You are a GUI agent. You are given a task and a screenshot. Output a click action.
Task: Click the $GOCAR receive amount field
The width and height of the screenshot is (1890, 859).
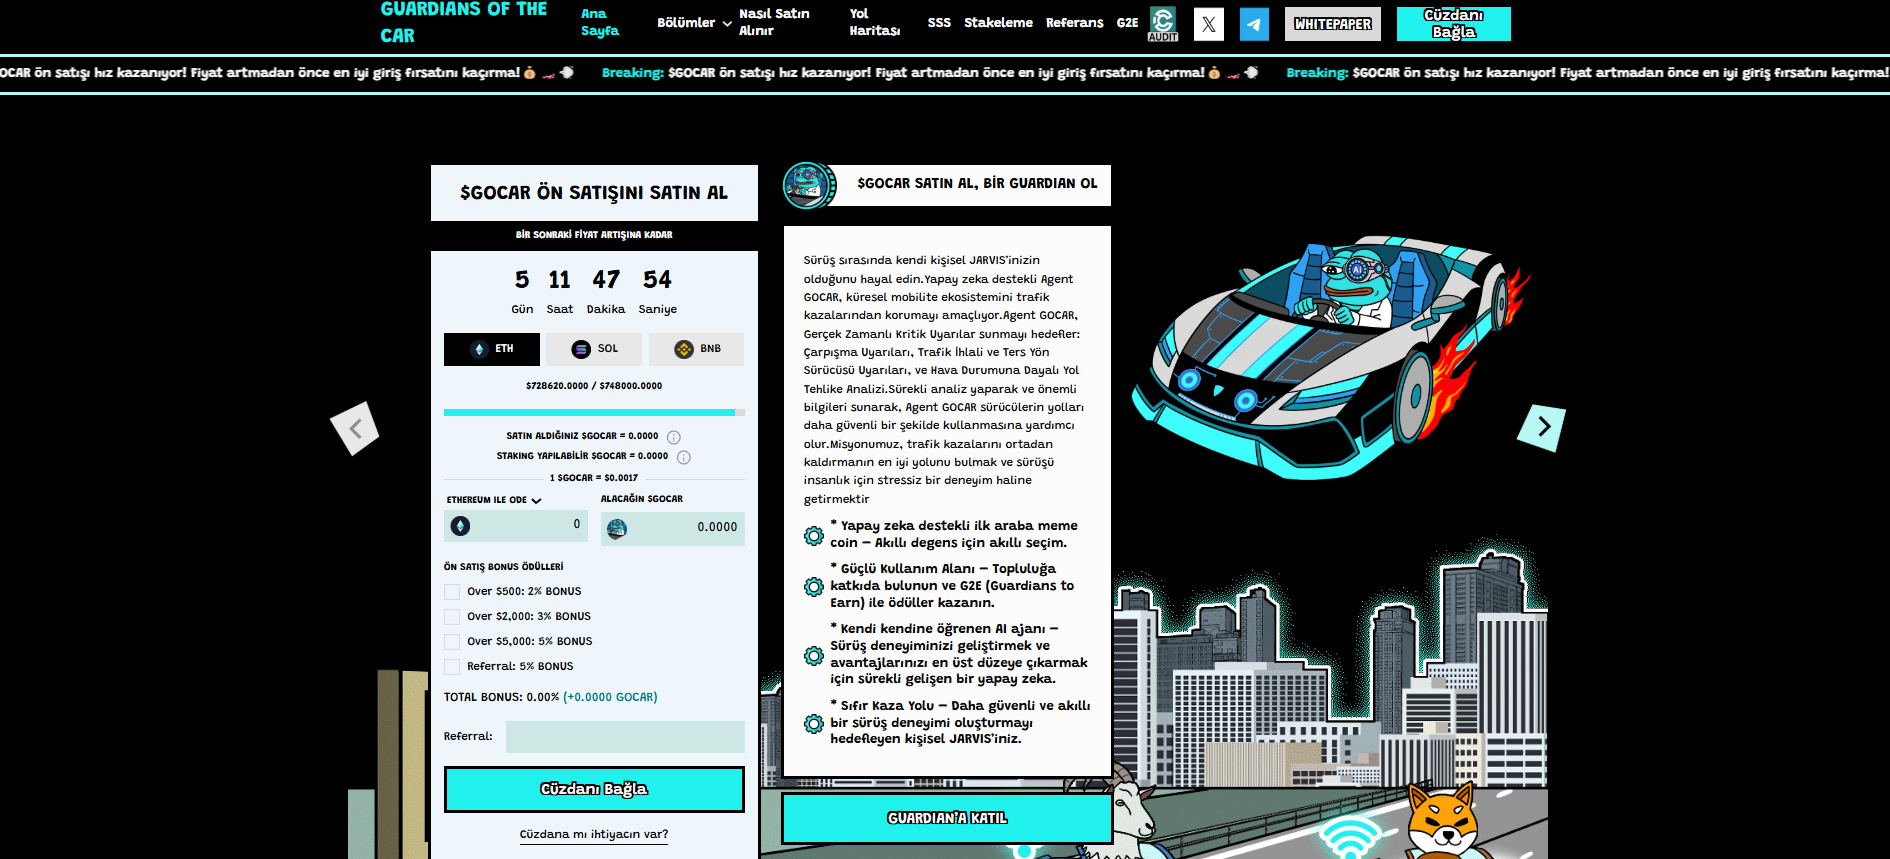[673, 528]
